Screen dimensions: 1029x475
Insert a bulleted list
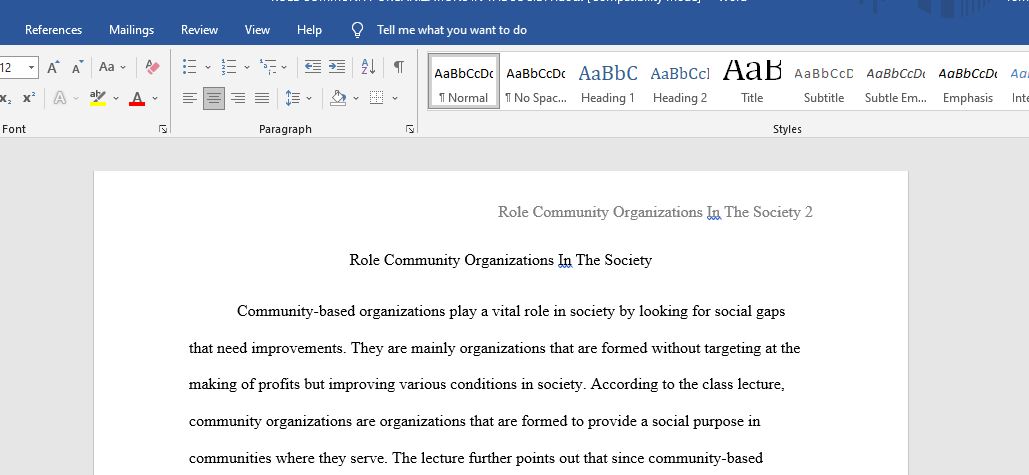(190, 67)
